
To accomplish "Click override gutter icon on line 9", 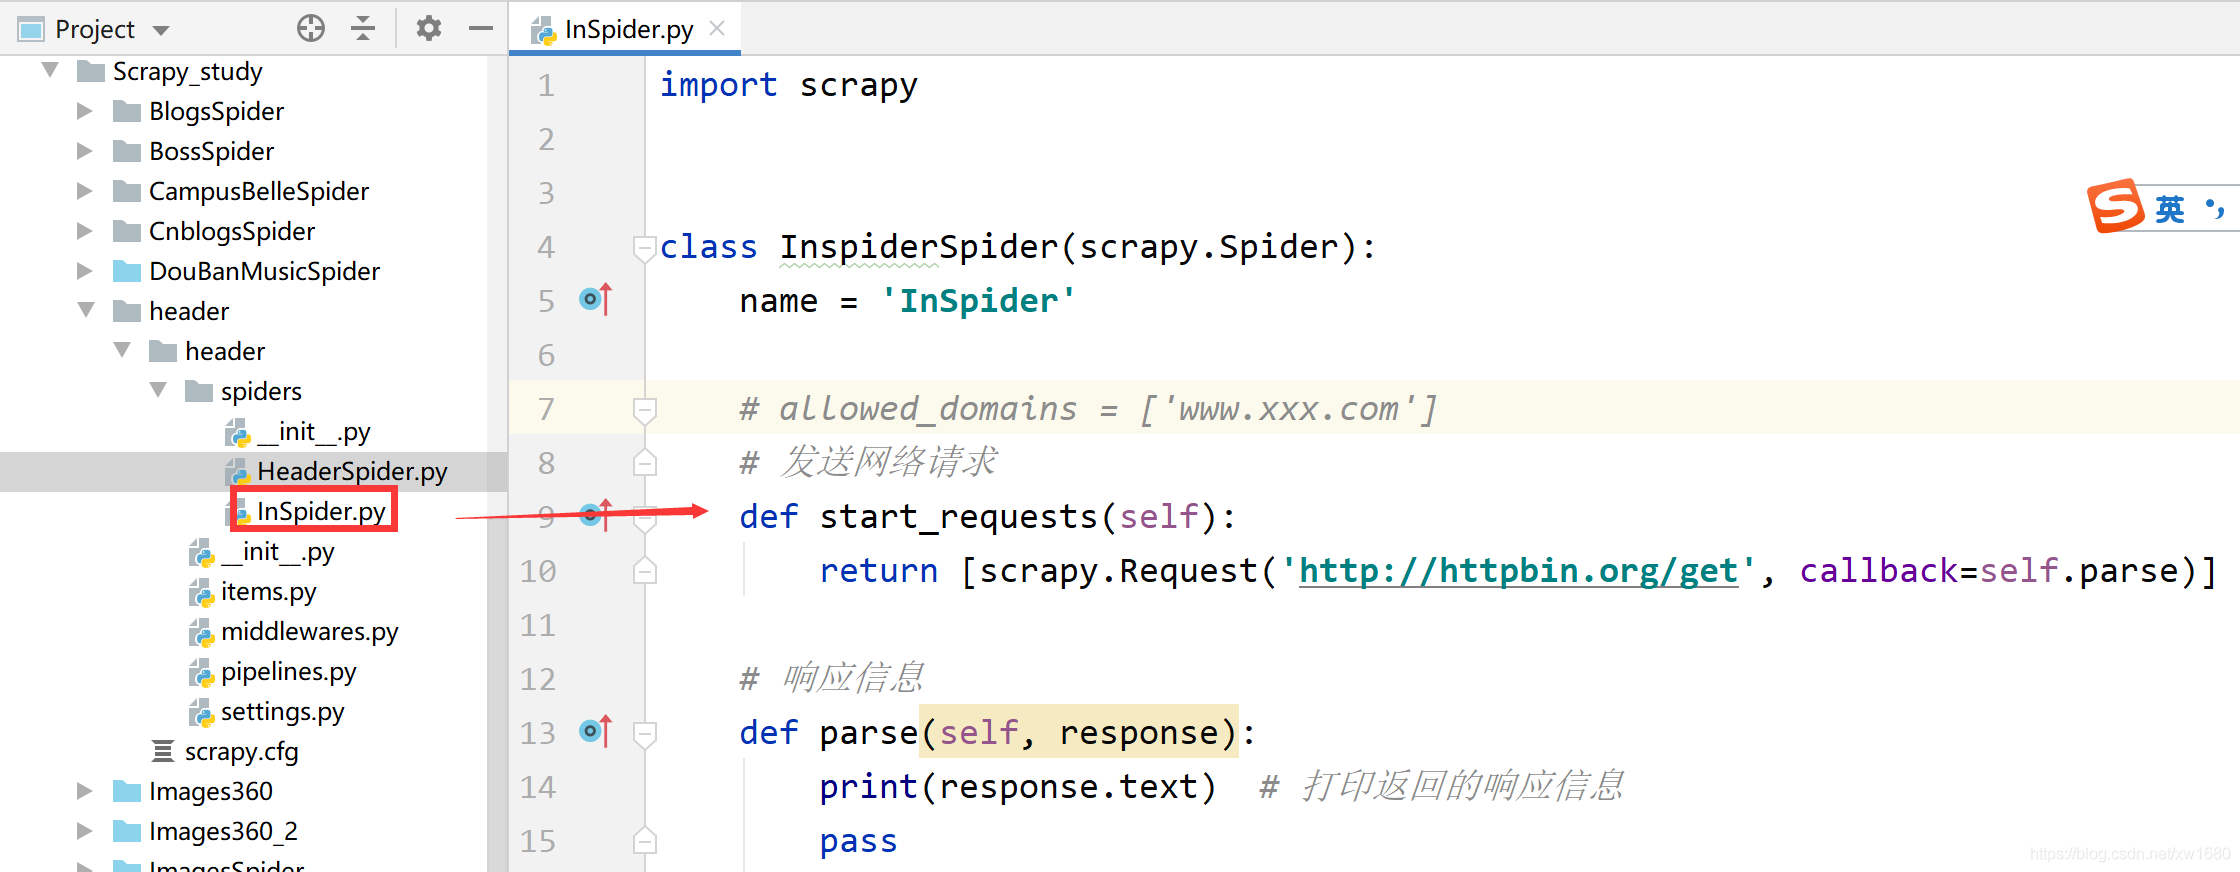I will (595, 515).
